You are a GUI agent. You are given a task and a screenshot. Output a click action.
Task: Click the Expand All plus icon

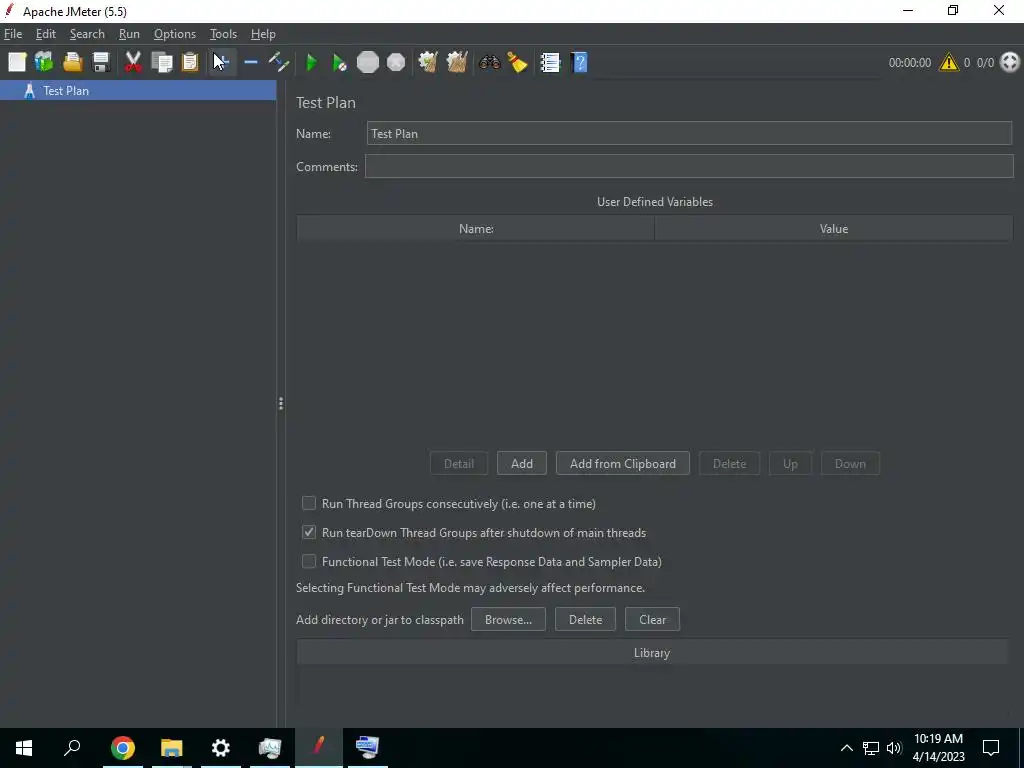pos(222,62)
